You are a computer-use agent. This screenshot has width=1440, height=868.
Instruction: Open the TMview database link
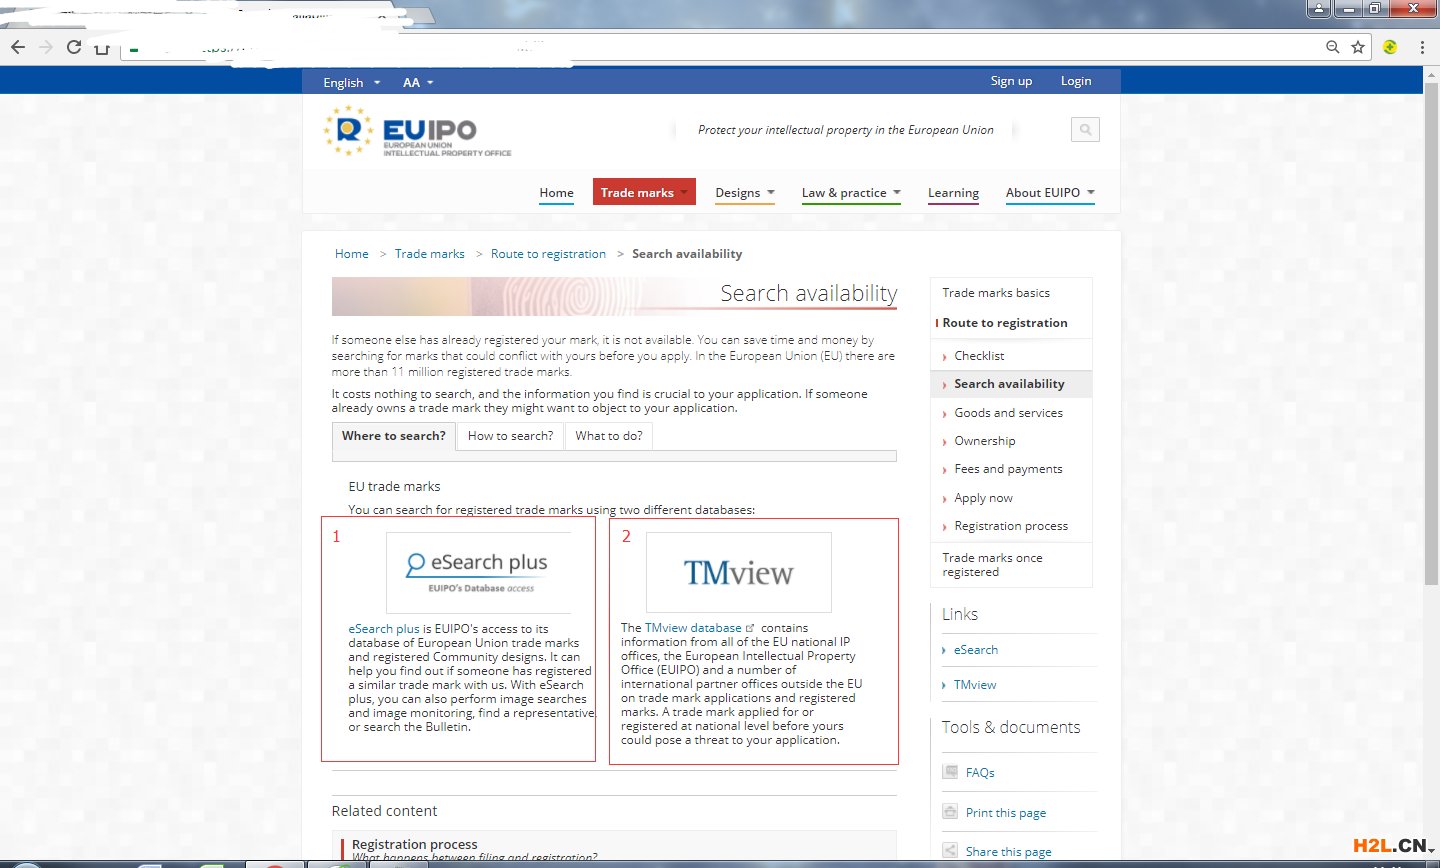(693, 628)
